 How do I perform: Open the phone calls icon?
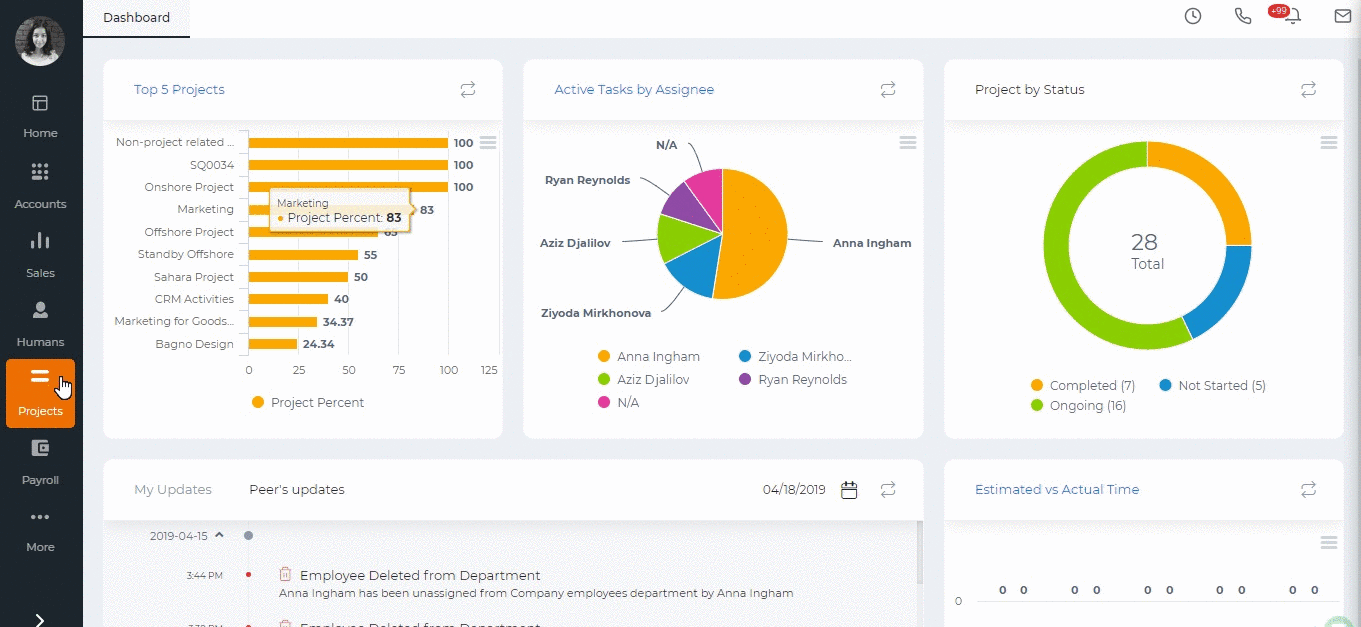pos(1243,16)
